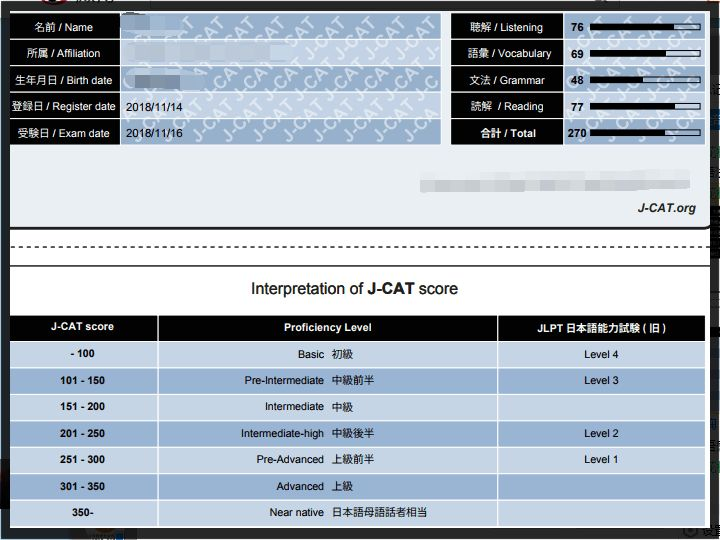Click the Pre-Intermediate 中級前半 cell
This screenshot has height=540, width=720.
point(327,381)
